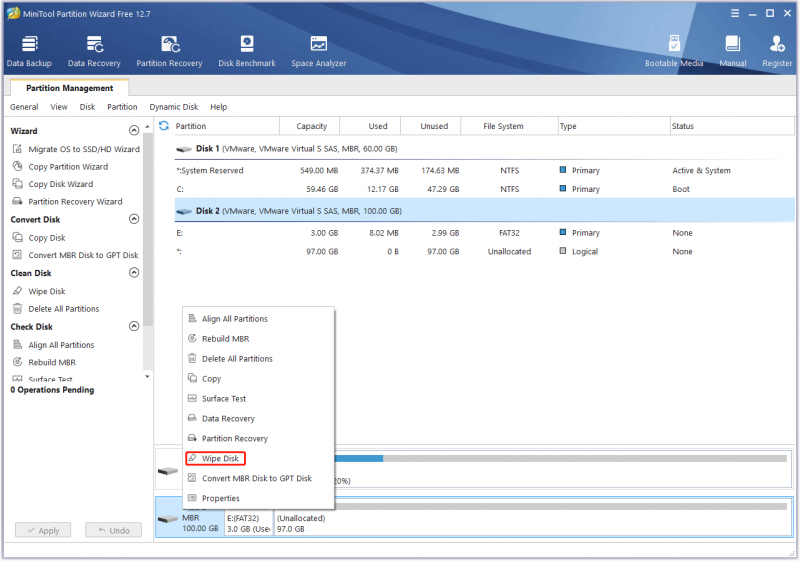The width and height of the screenshot is (800, 561).
Task: Create Bootable Media
Action: [x=674, y=52]
